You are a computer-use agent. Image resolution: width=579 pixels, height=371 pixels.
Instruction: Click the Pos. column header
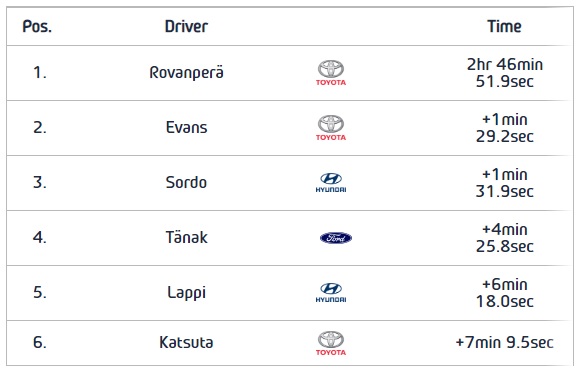click(37, 27)
